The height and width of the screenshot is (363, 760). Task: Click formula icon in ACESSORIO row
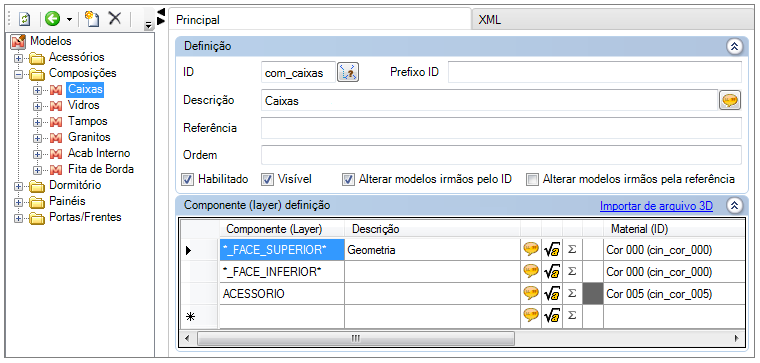click(552, 293)
